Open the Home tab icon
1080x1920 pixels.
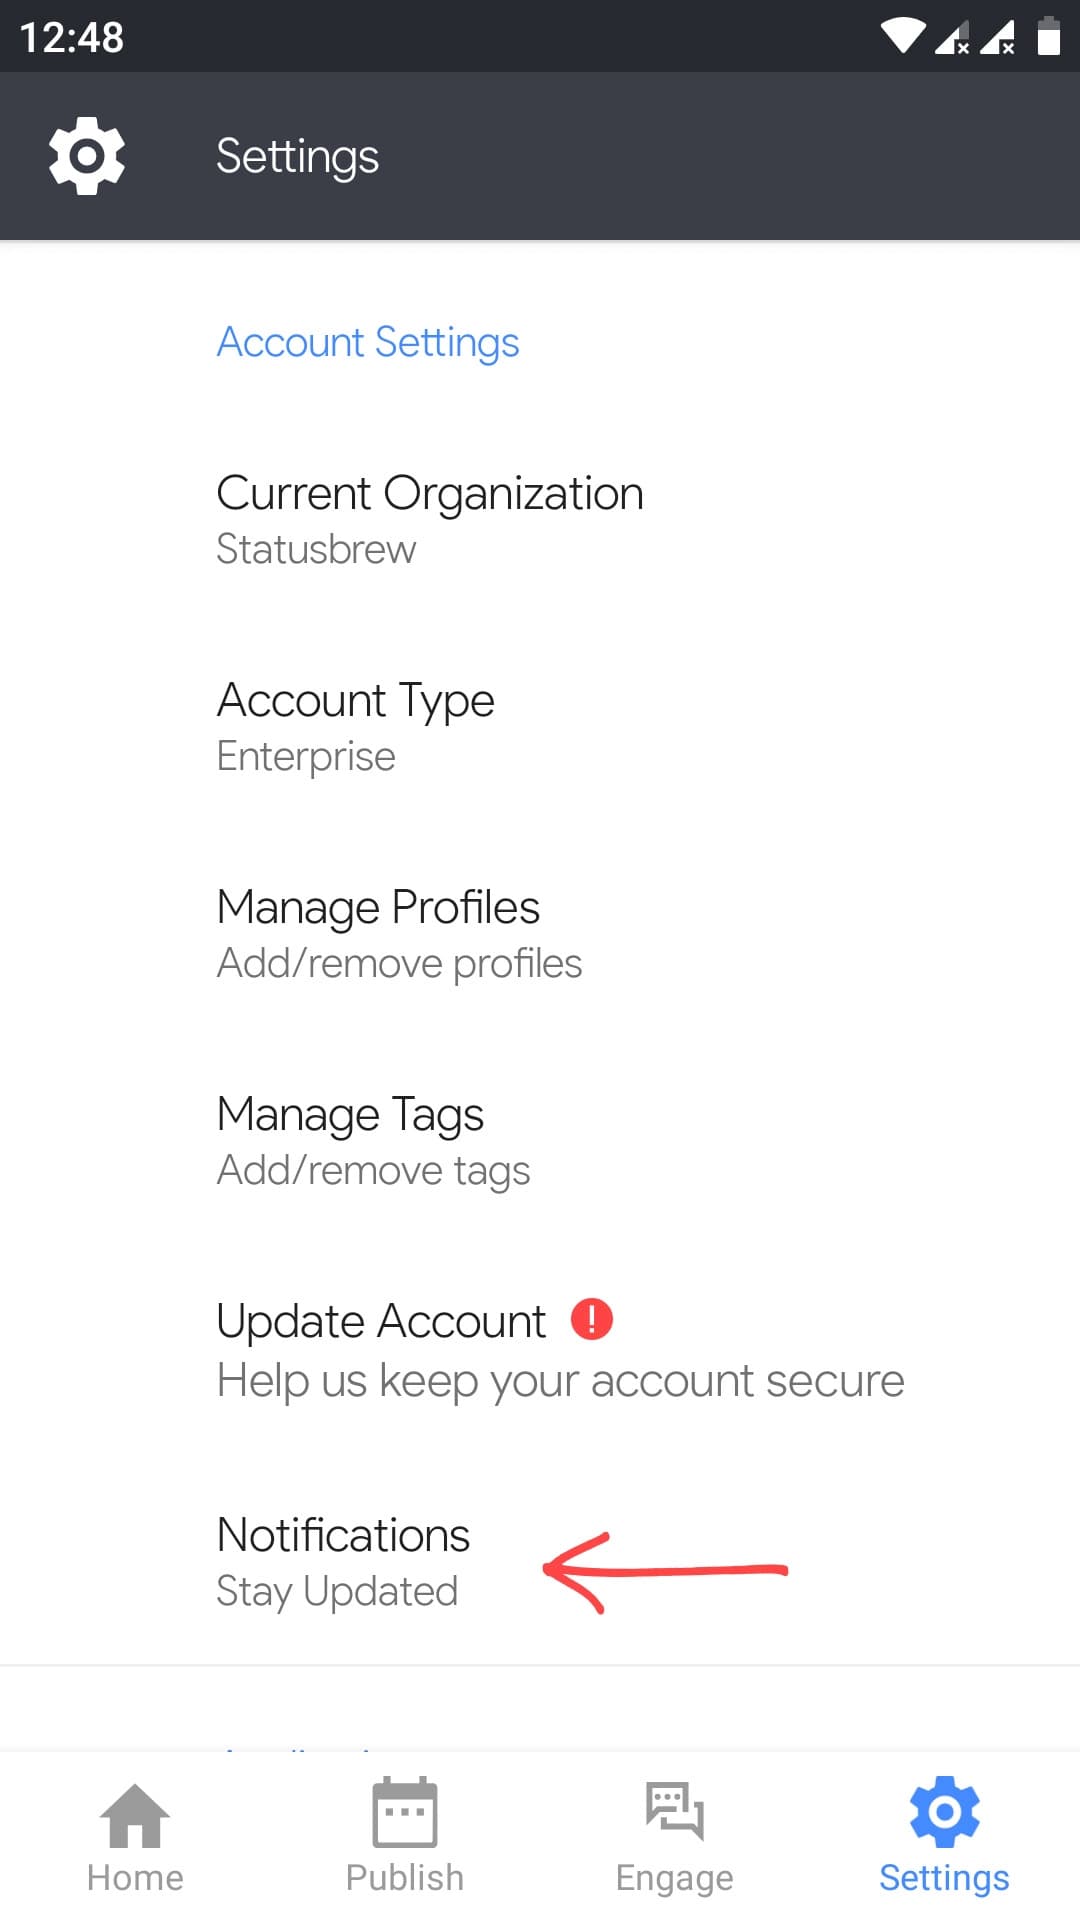135,1815
